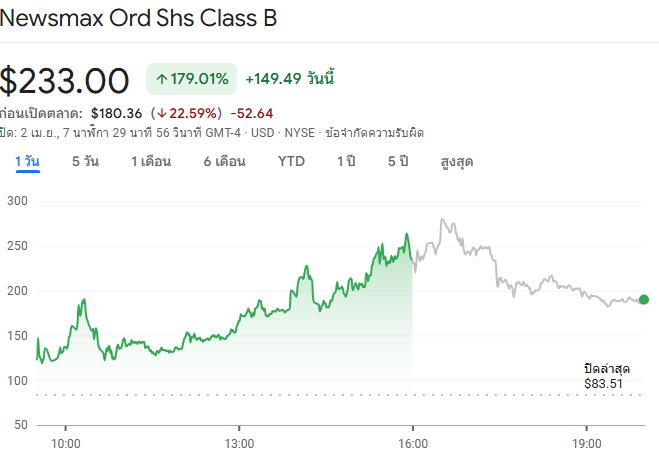Screen dimensions: 659x460
Task: Click the 16:00 time axis label
Action: click(x=413, y=443)
